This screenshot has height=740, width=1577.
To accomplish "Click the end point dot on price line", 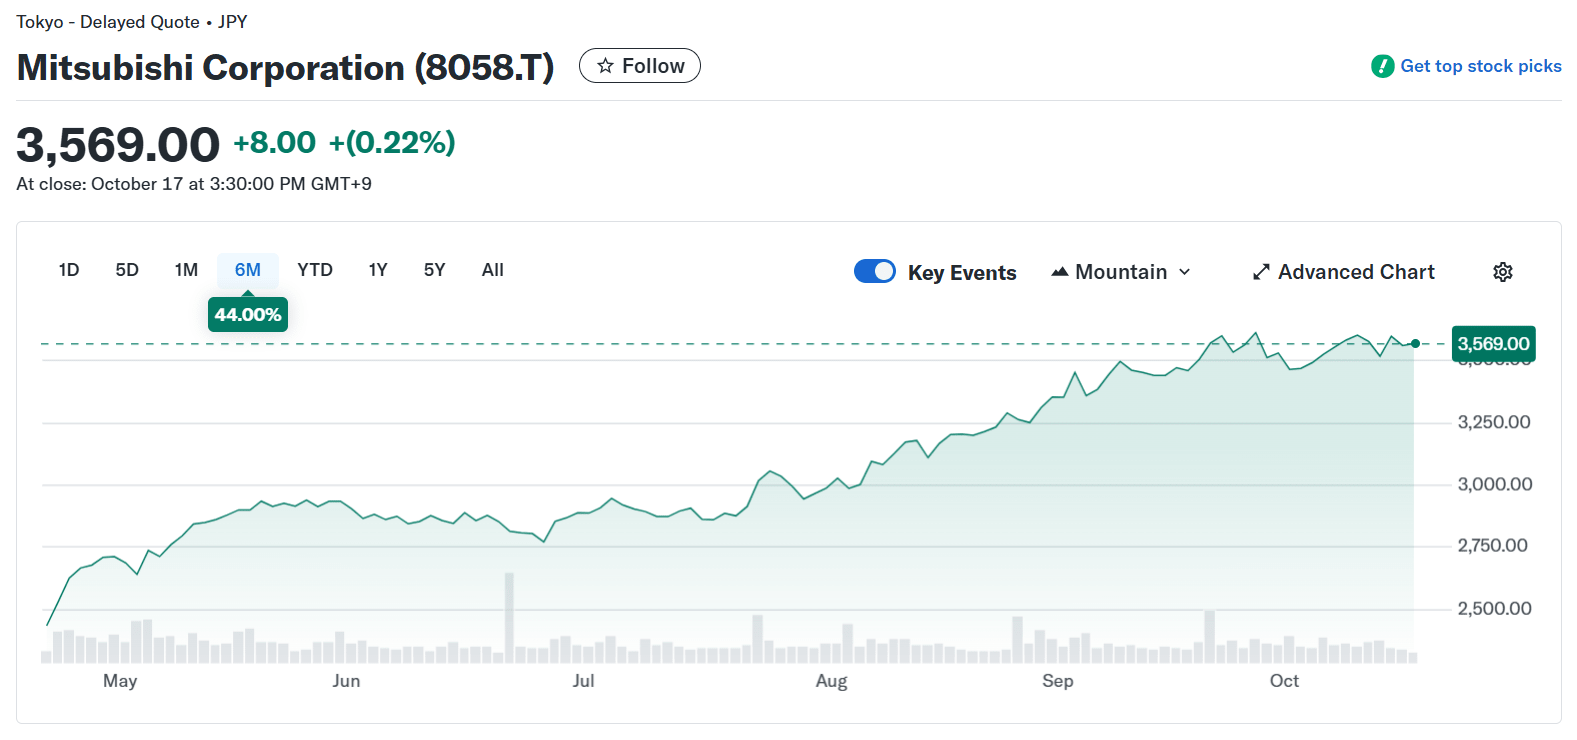I will coord(1415,344).
